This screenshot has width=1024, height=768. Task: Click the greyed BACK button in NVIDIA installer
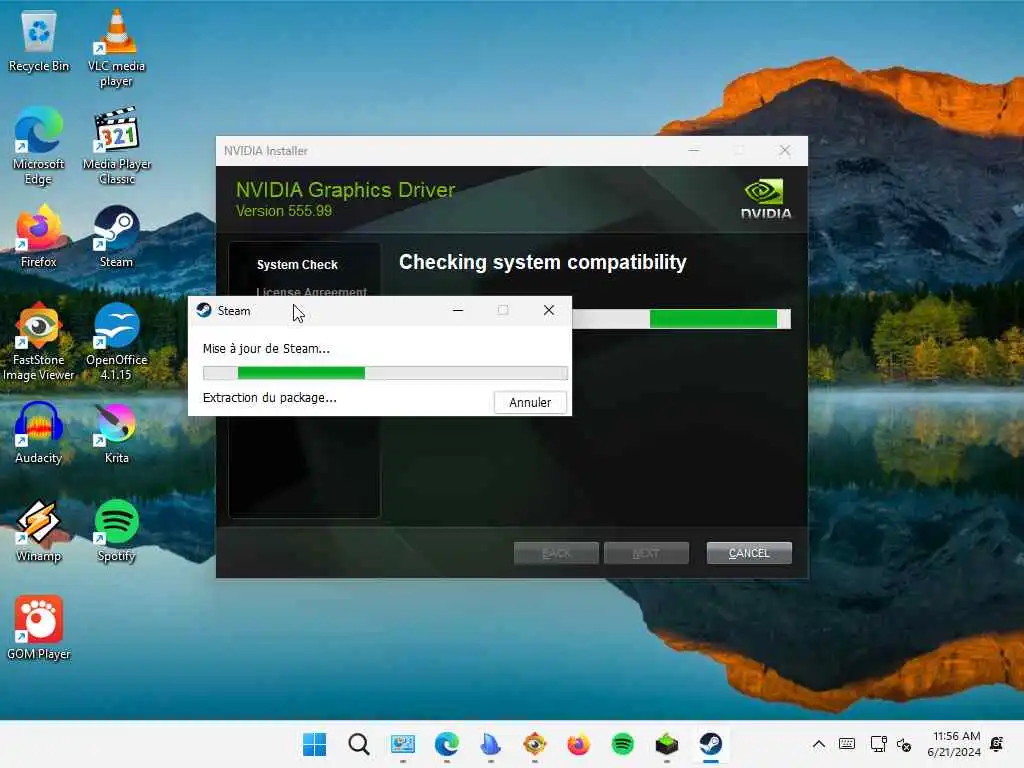click(x=556, y=553)
